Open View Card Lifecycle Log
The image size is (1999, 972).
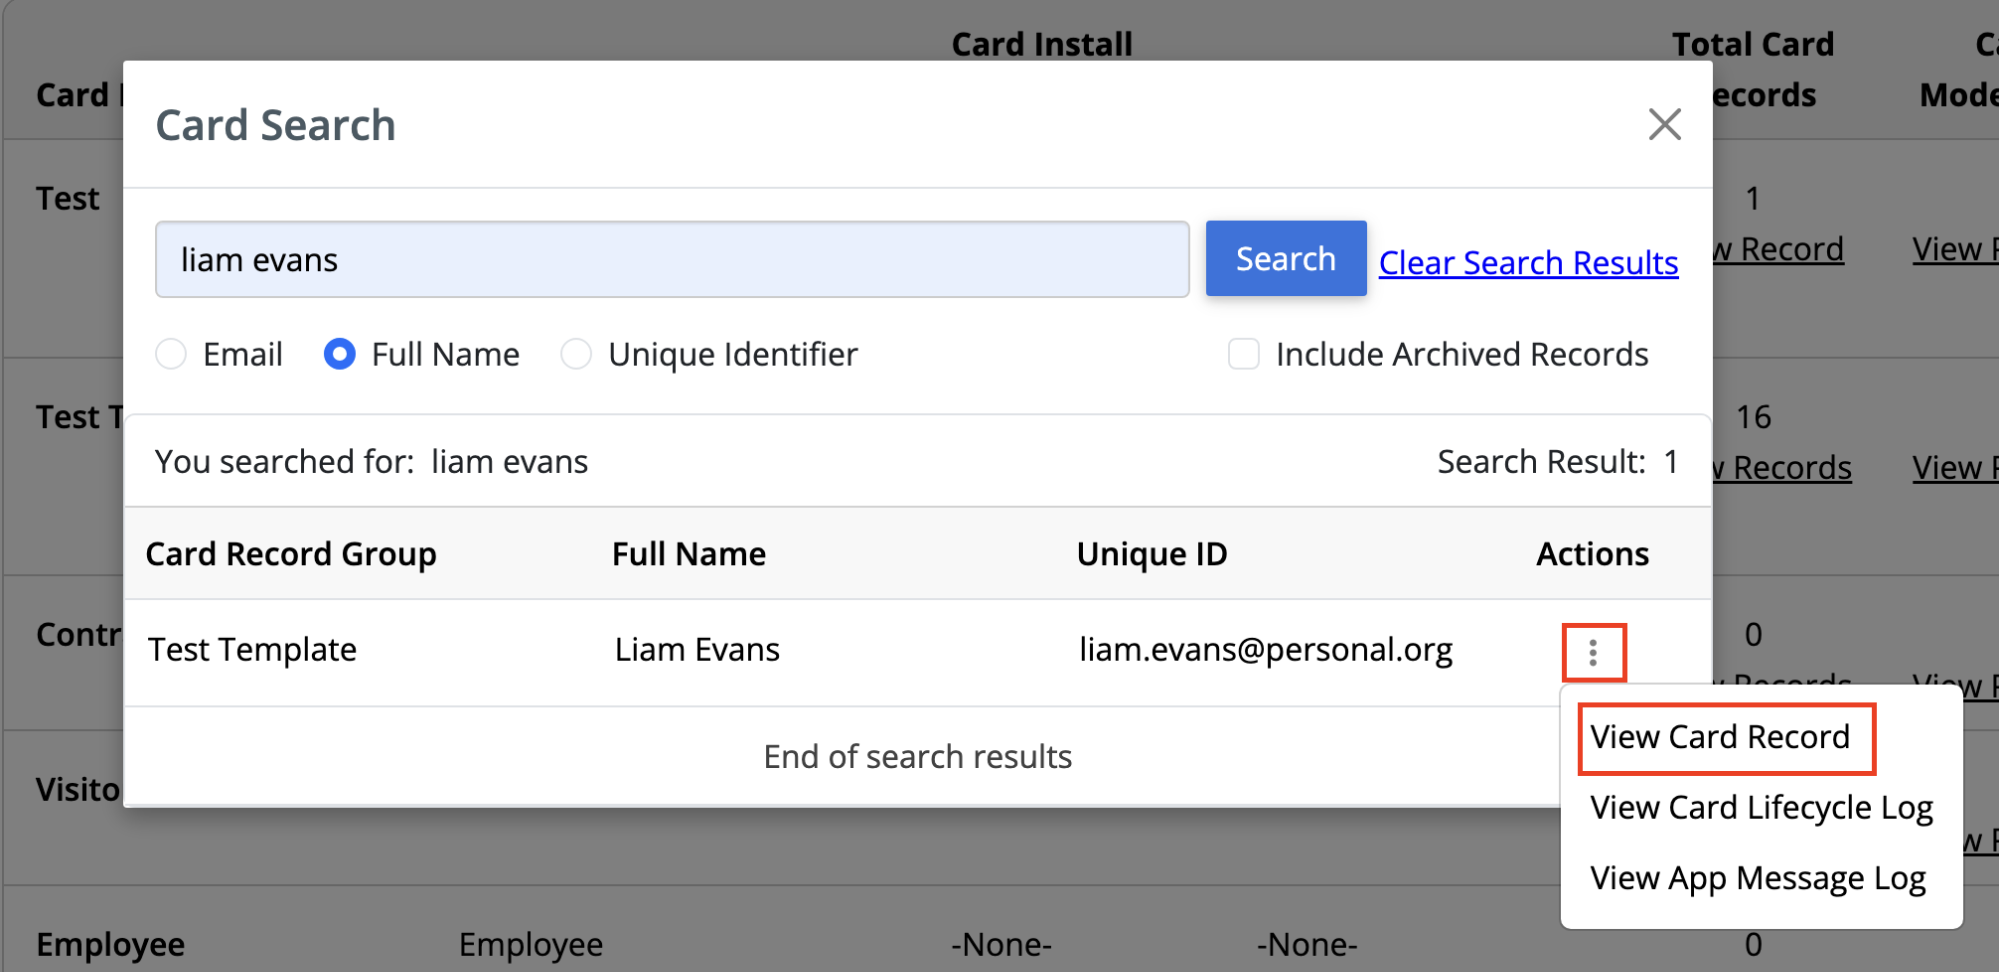click(1761, 808)
